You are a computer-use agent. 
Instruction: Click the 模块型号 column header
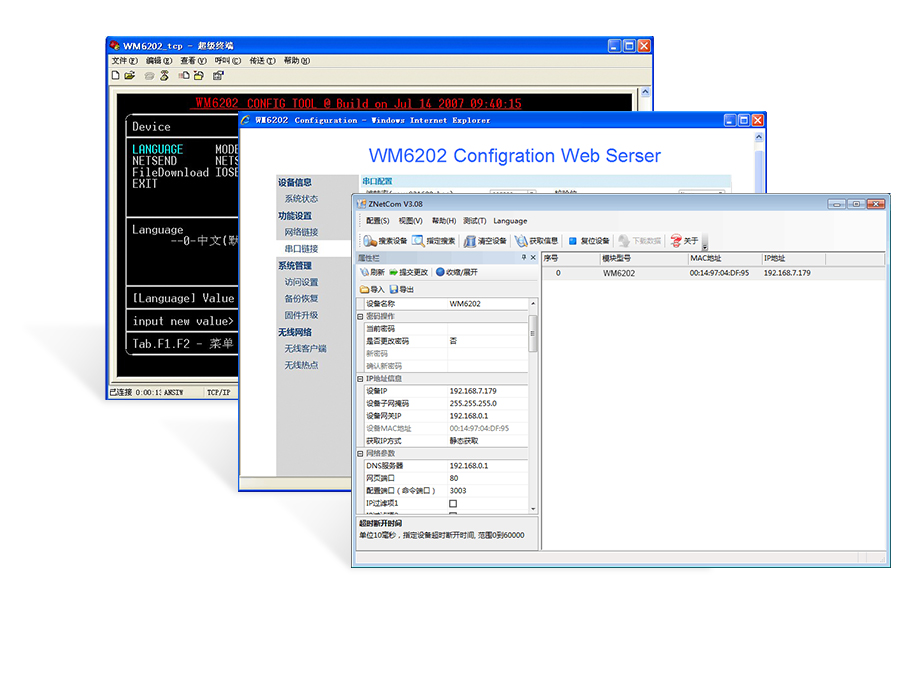643,258
